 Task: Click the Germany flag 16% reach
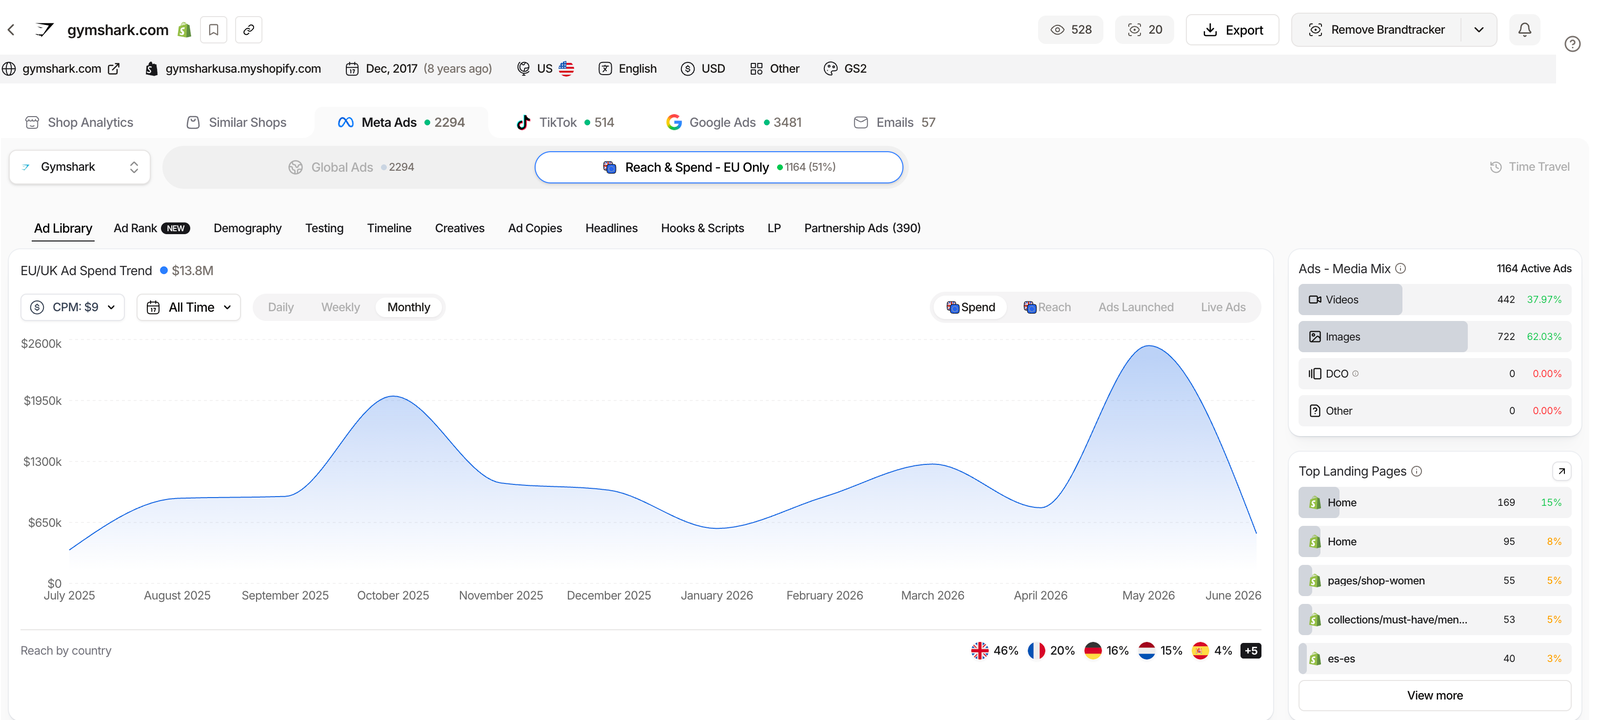[1106, 651]
